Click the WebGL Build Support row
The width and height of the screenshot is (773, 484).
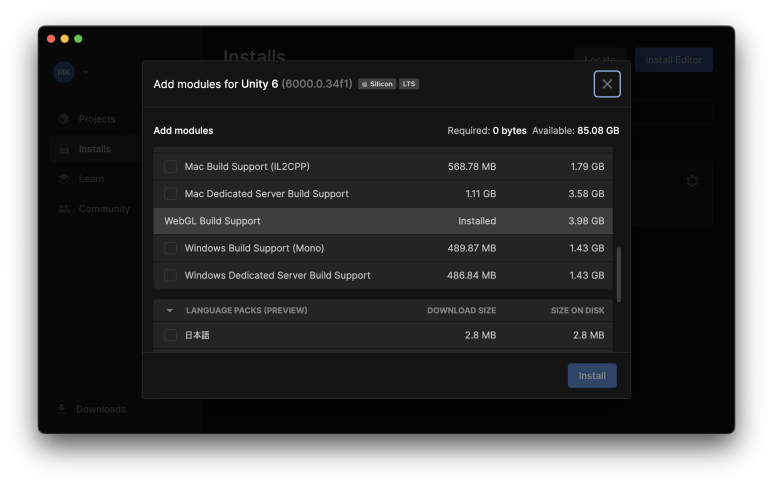click(x=383, y=221)
